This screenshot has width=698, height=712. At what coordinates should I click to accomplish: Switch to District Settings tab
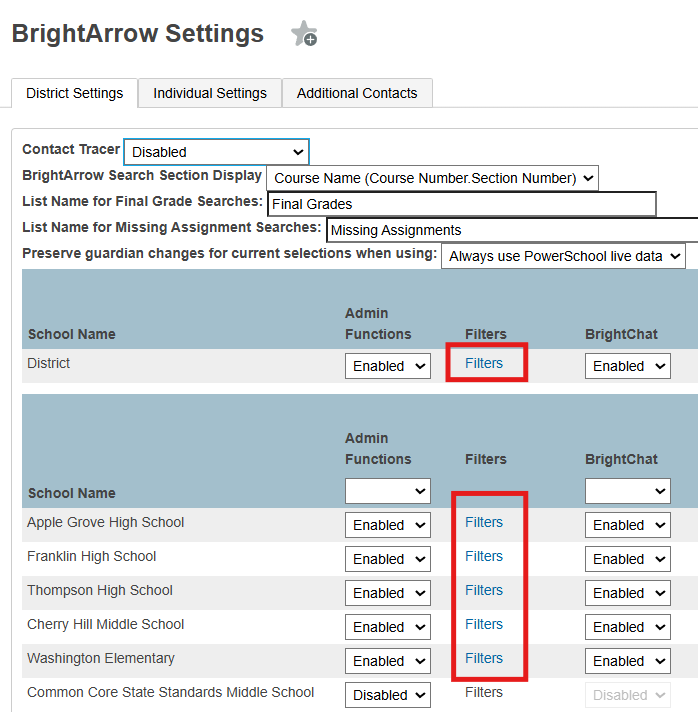[x=74, y=93]
